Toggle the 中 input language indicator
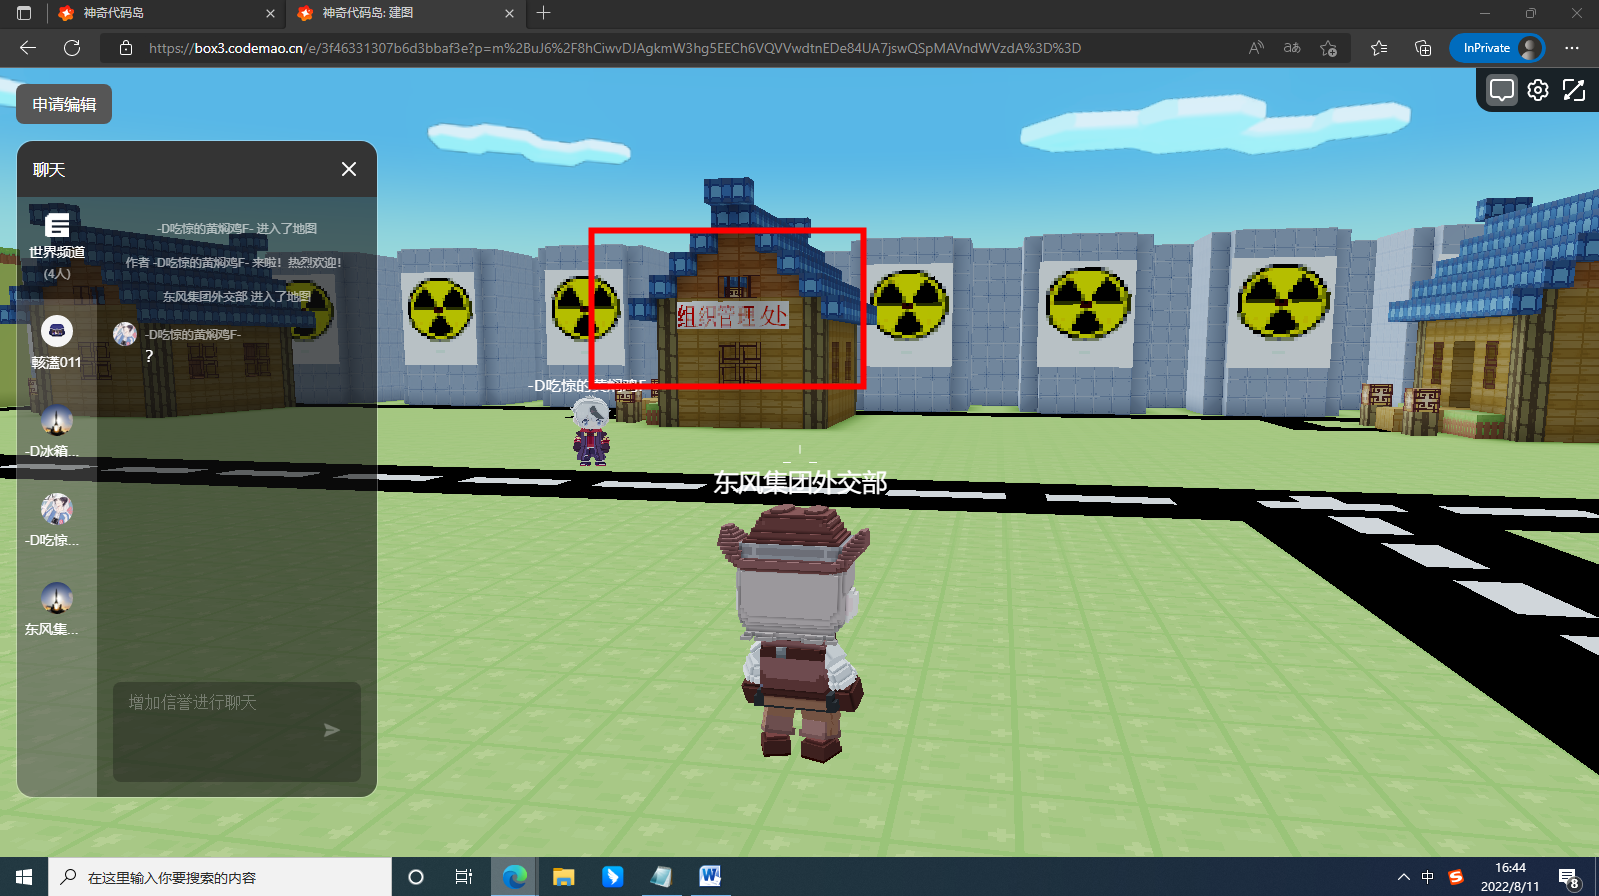Screen dimensions: 1599x896 pyautogui.click(x=1428, y=877)
